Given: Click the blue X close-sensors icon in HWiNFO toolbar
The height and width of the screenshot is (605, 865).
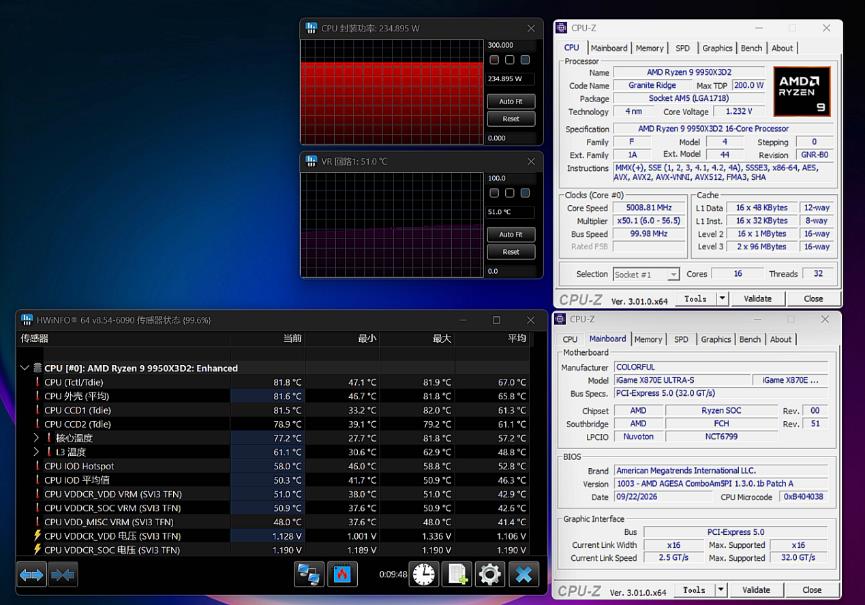Looking at the screenshot, I should pos(524,575).
